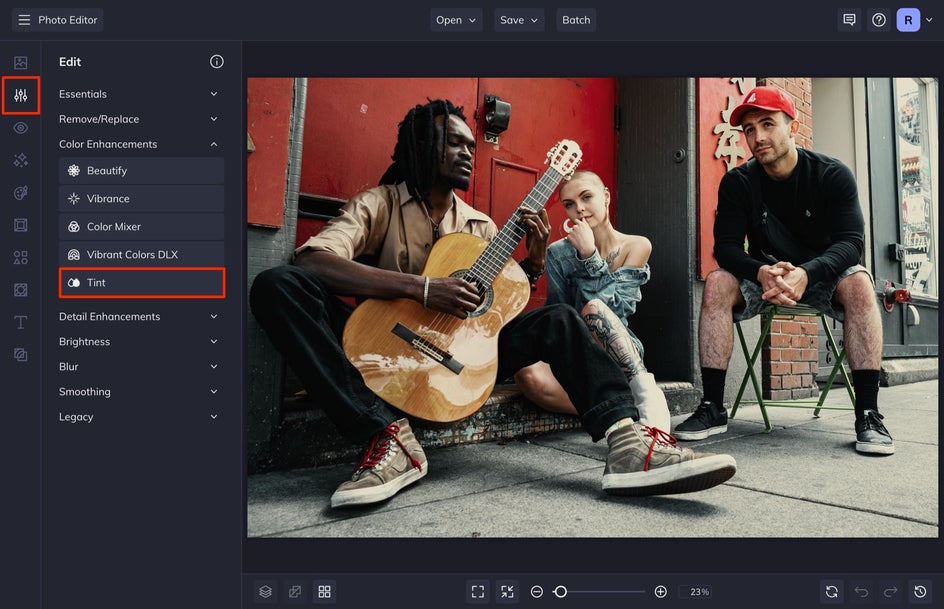Select the Beautify tool
The width and height of the screenshot is (944, 609).
141,171
